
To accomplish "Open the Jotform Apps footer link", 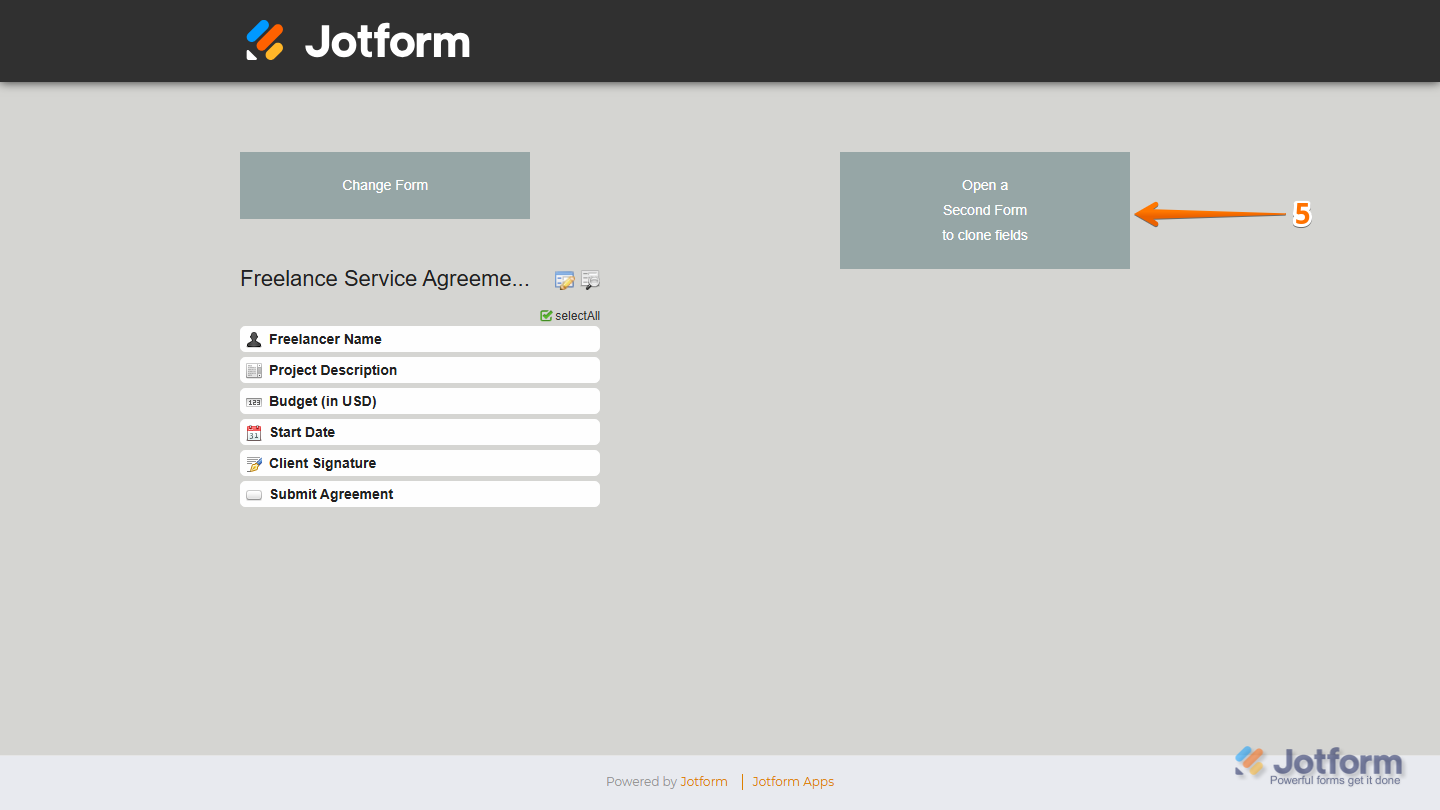I will [x=793, y=782].
